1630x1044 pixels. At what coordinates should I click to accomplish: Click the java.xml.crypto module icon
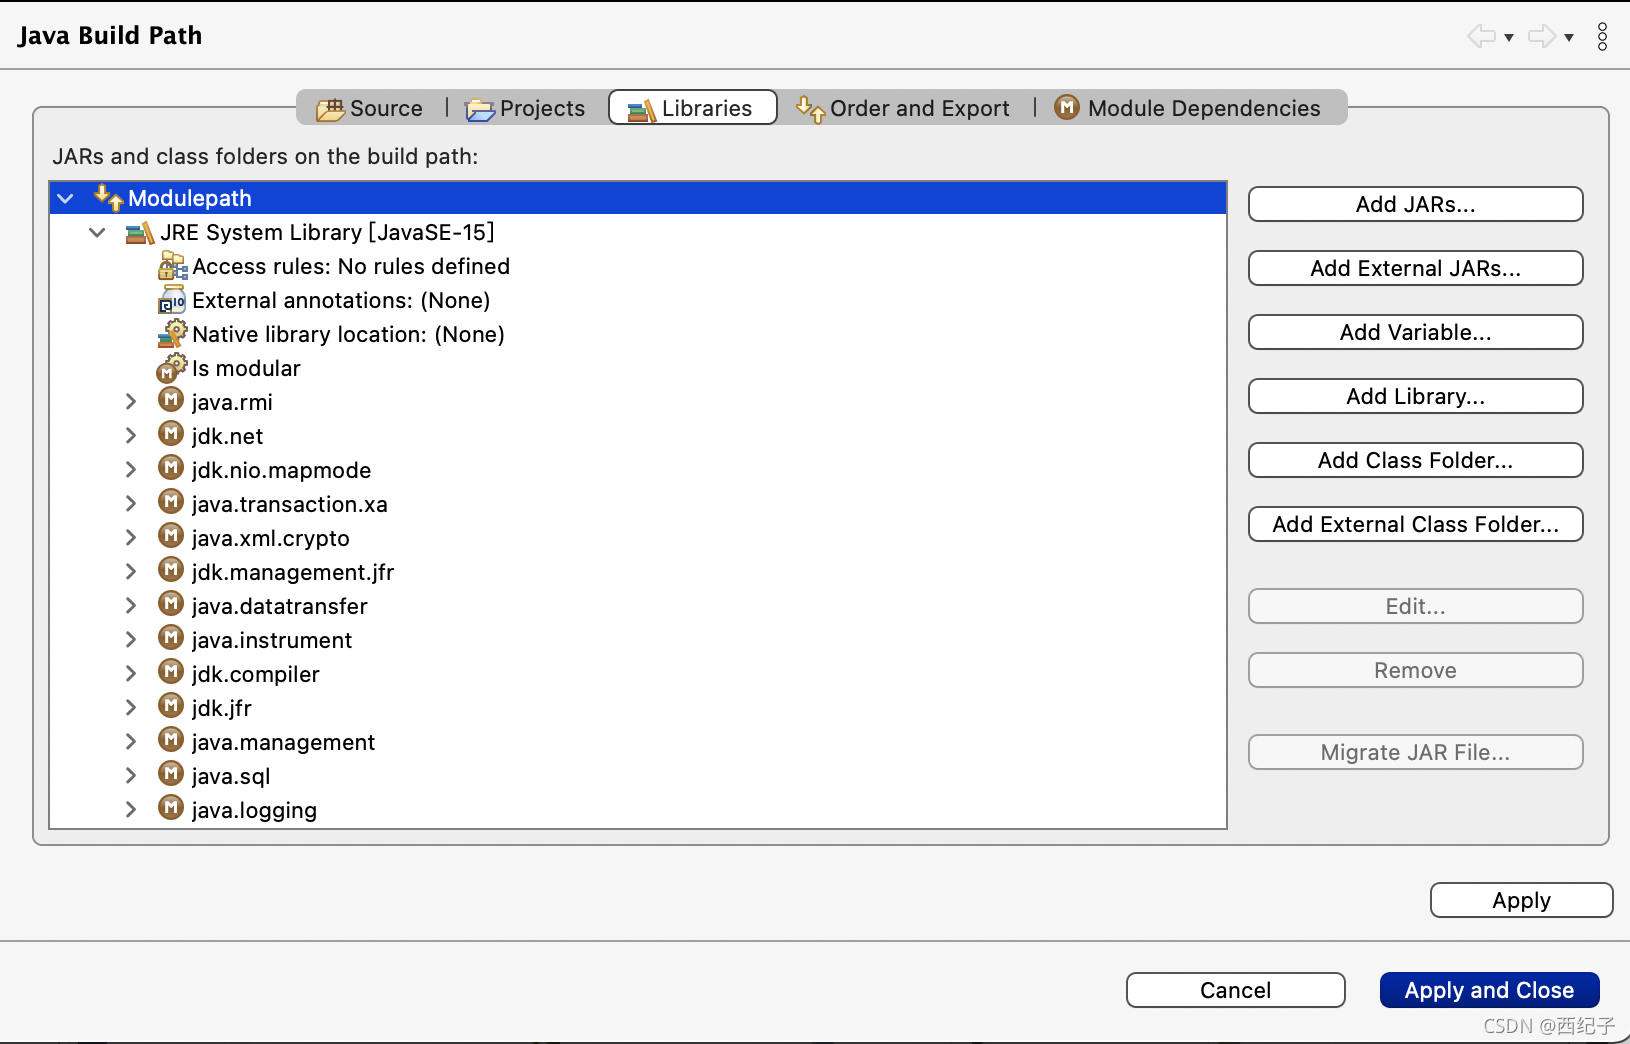[171, 536]
